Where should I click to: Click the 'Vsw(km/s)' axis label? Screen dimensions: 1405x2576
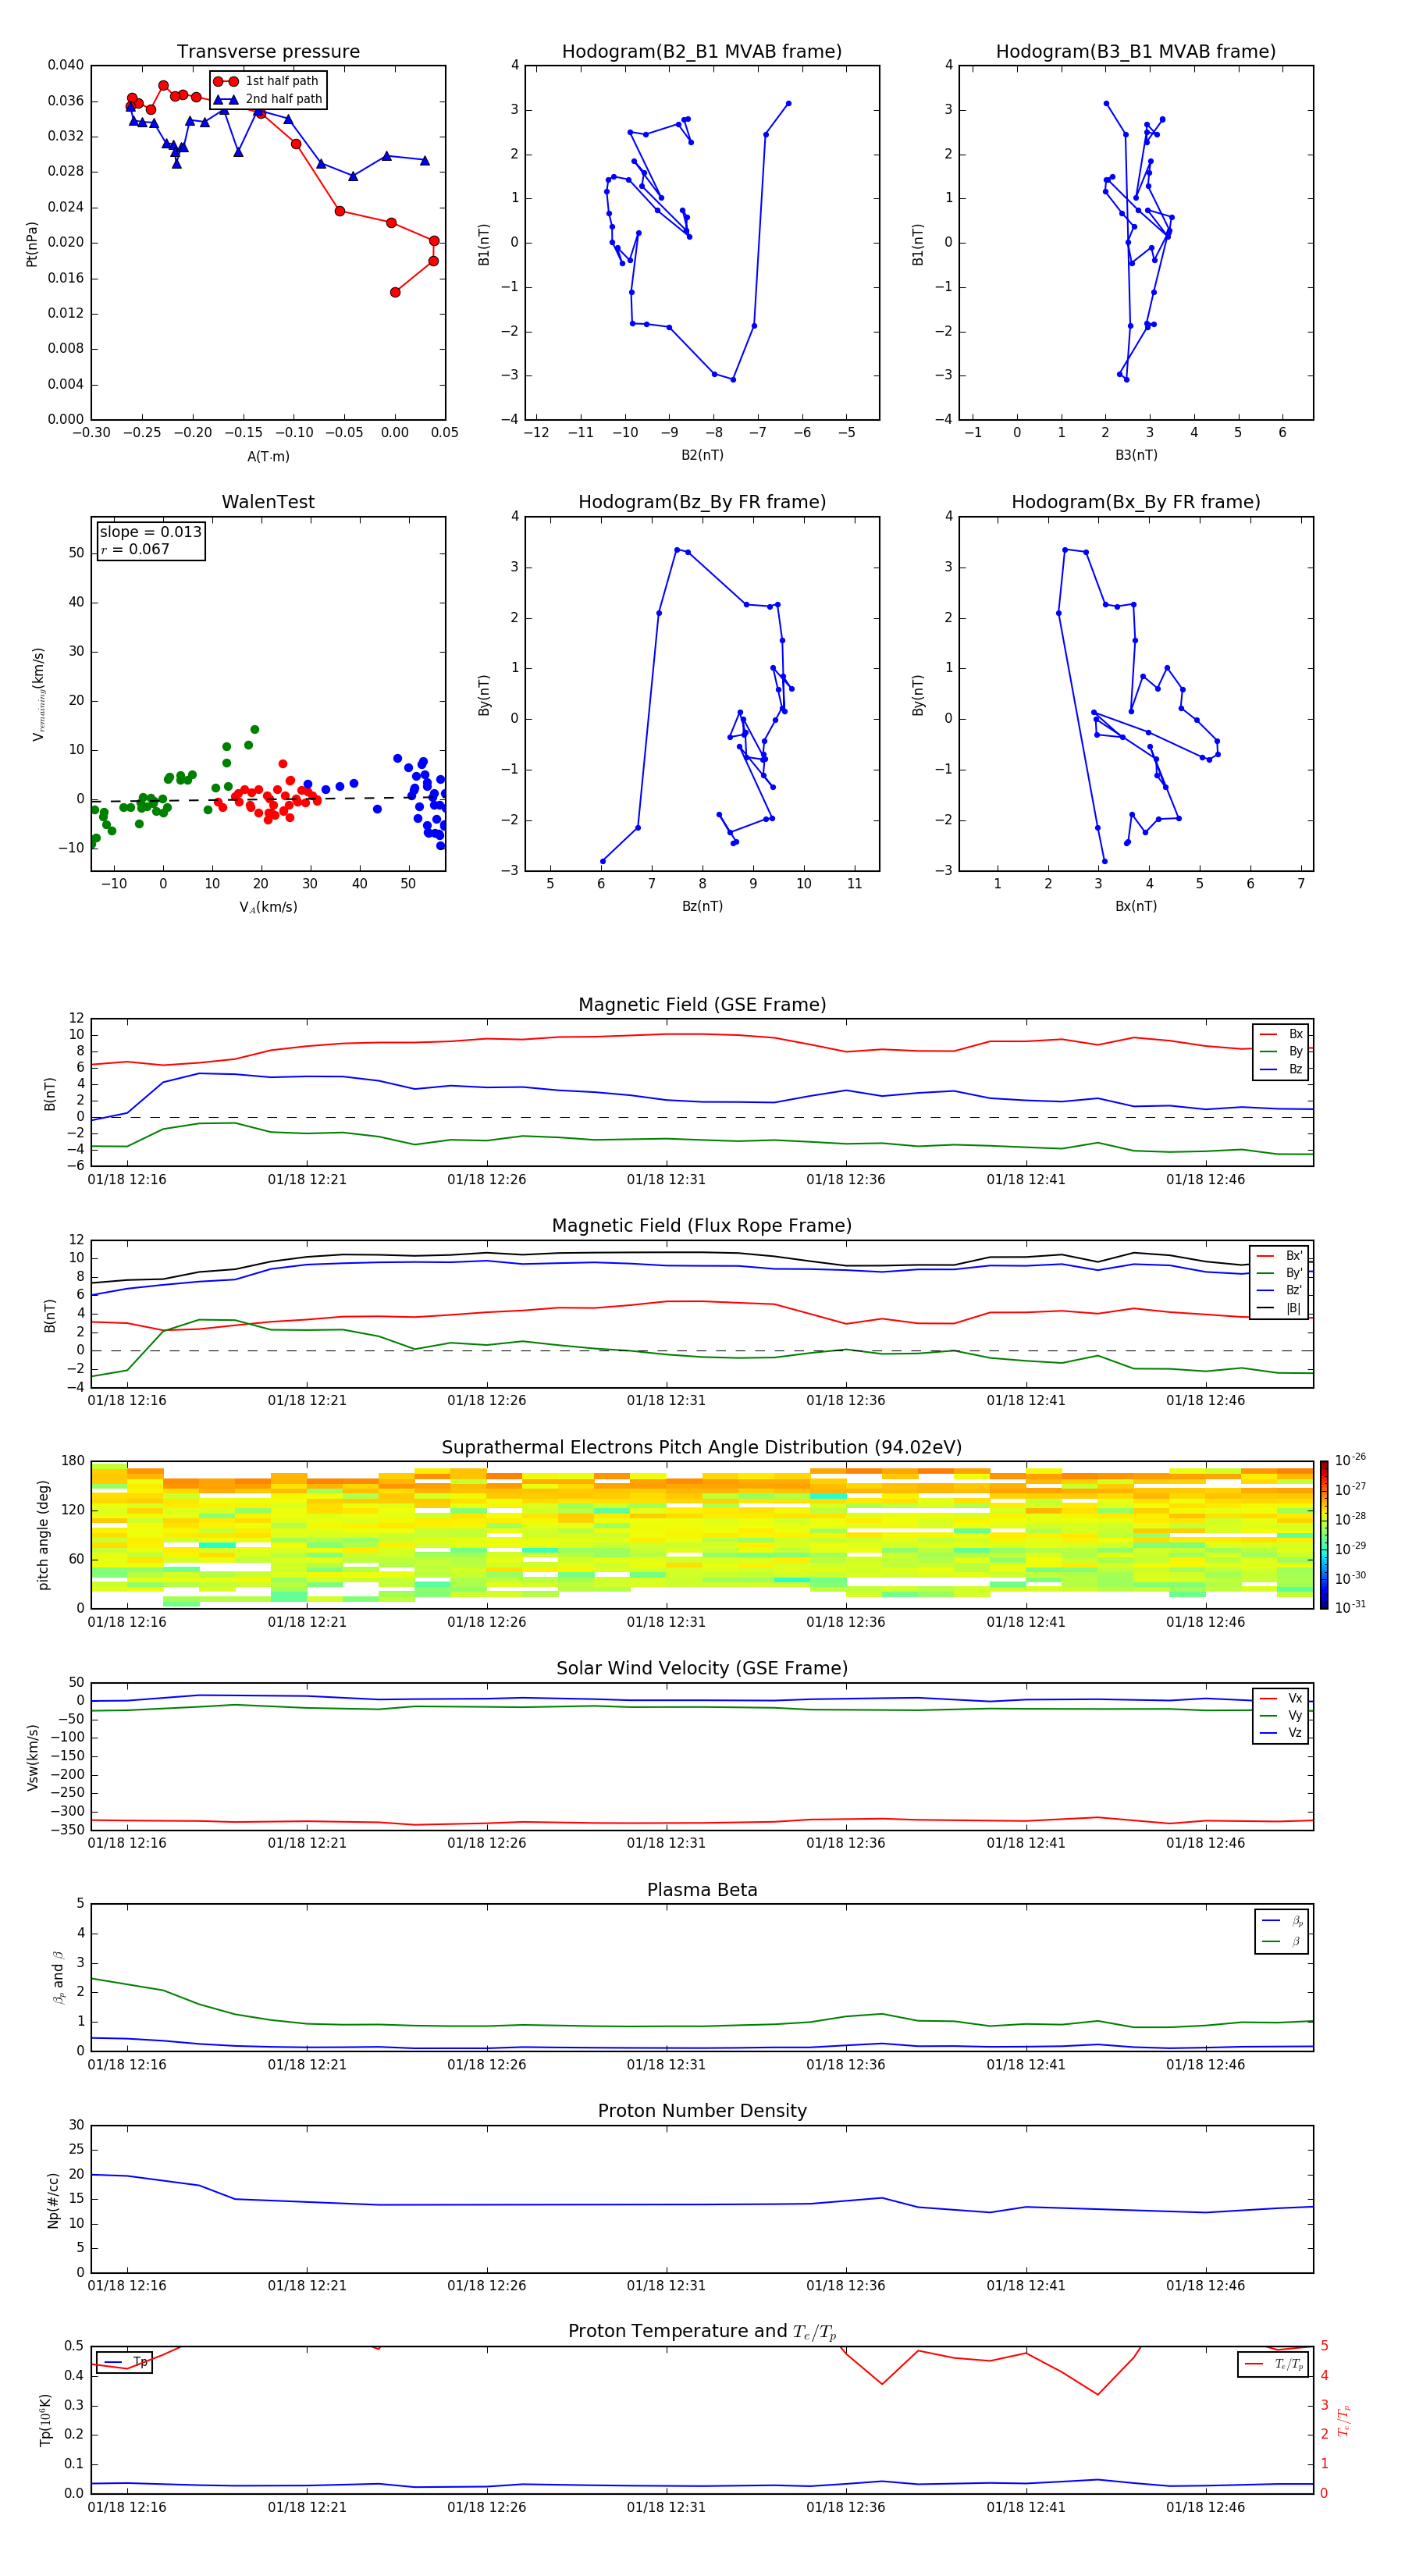point(33,1756)
